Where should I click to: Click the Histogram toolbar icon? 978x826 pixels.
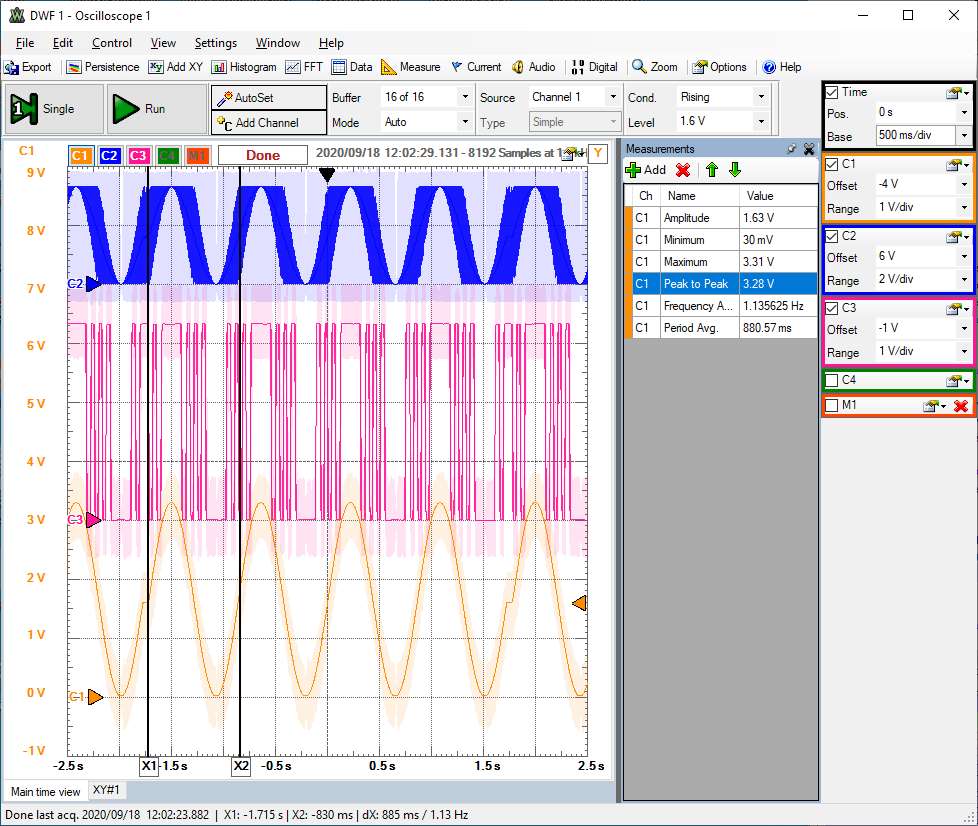[243, 67]
